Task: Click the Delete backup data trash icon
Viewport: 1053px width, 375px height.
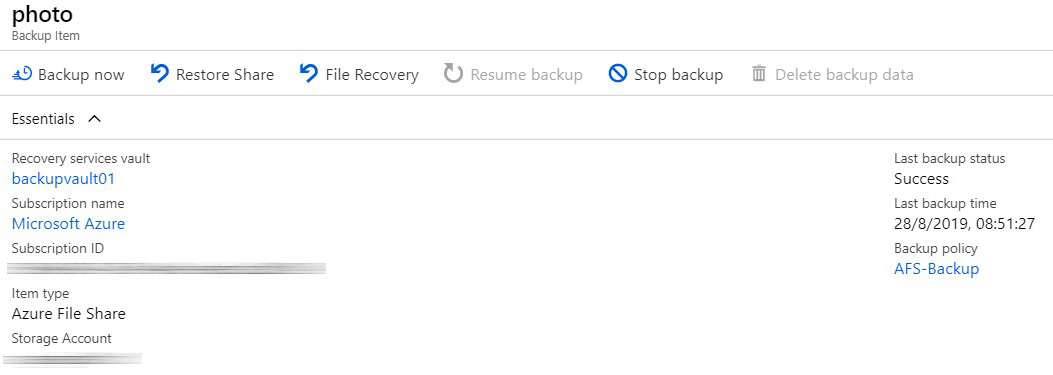Action: point(759,73)
